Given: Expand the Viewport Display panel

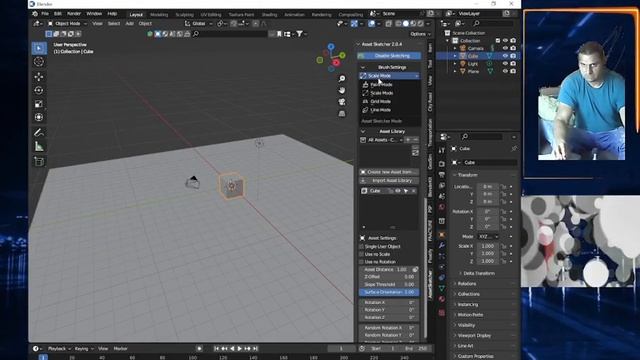Looking at the screenshot, I should 473,336.
